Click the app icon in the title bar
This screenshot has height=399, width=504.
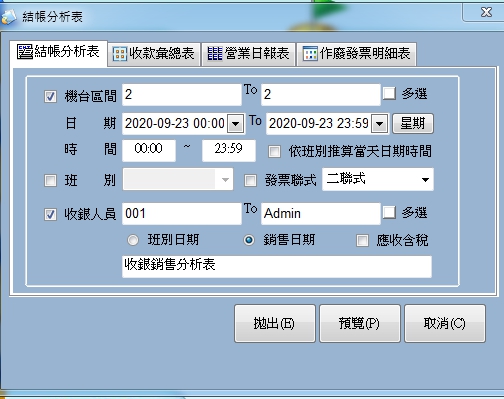[8, 16]
